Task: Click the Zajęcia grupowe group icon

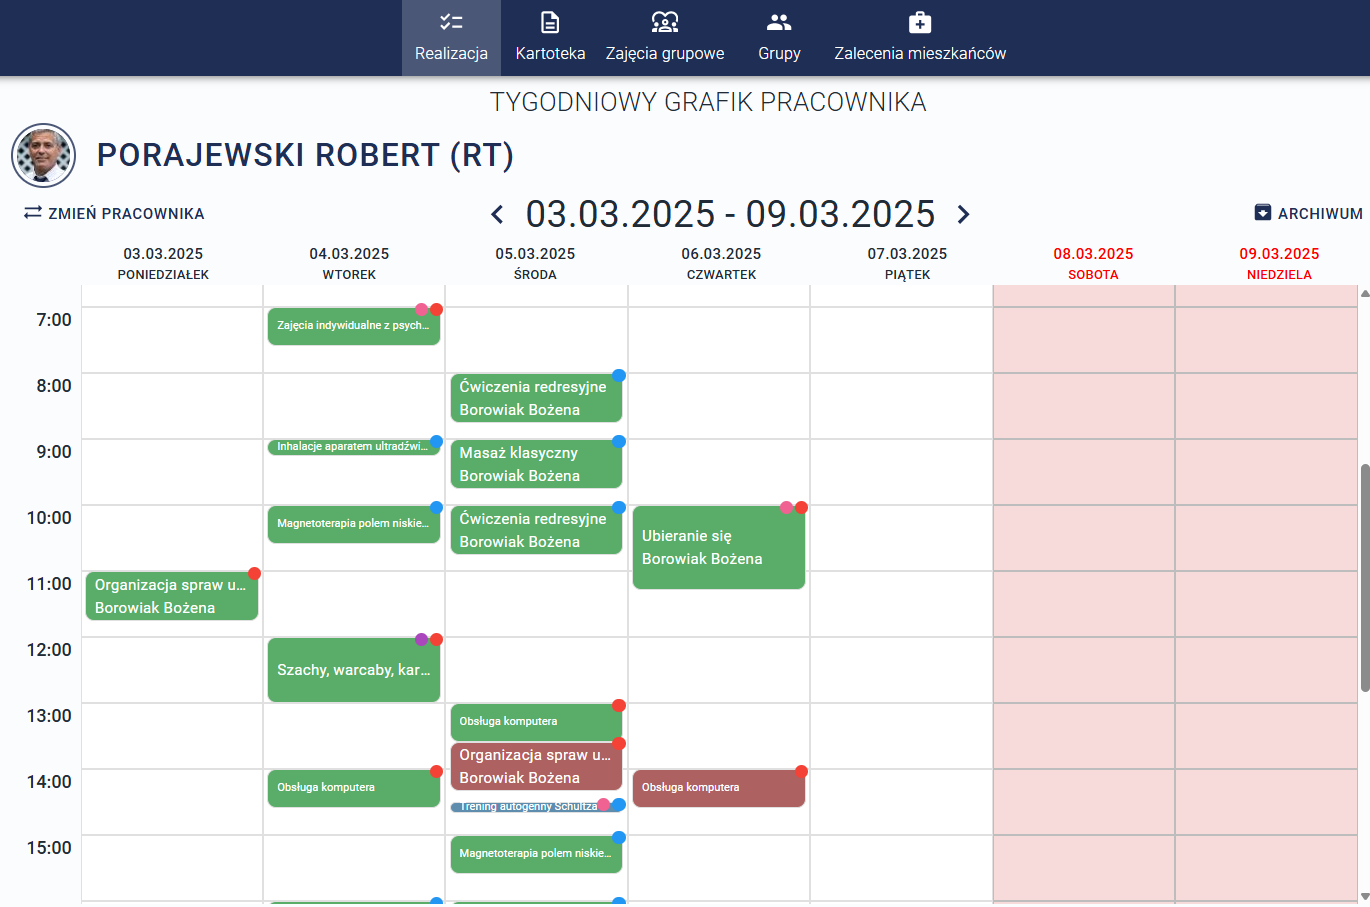Action: (x=665, y=22)
